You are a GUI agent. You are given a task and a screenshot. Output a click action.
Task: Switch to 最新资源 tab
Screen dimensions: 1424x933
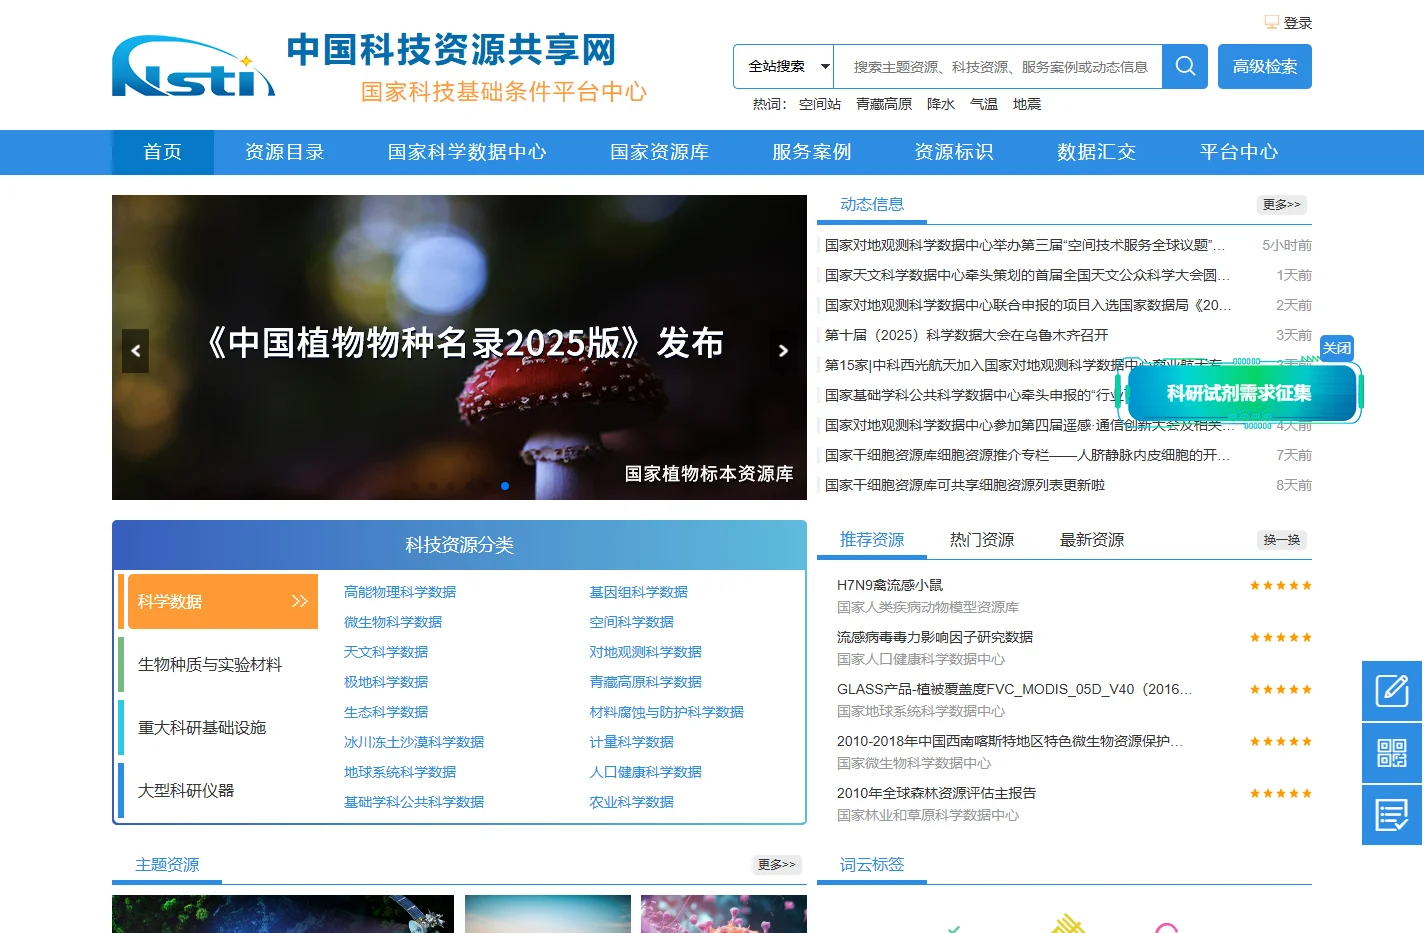(x=1092, y=540)
